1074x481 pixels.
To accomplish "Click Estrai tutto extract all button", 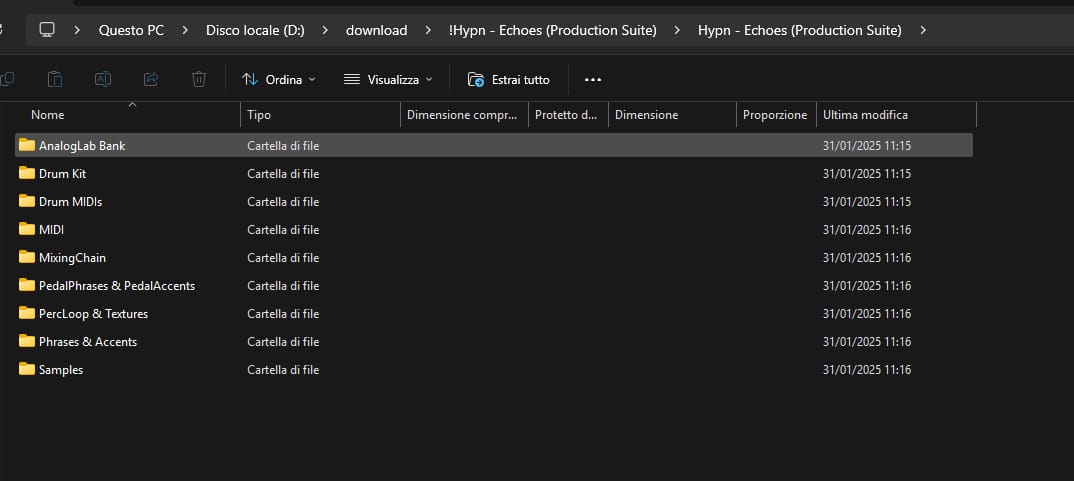I will (x=508, y=79).
